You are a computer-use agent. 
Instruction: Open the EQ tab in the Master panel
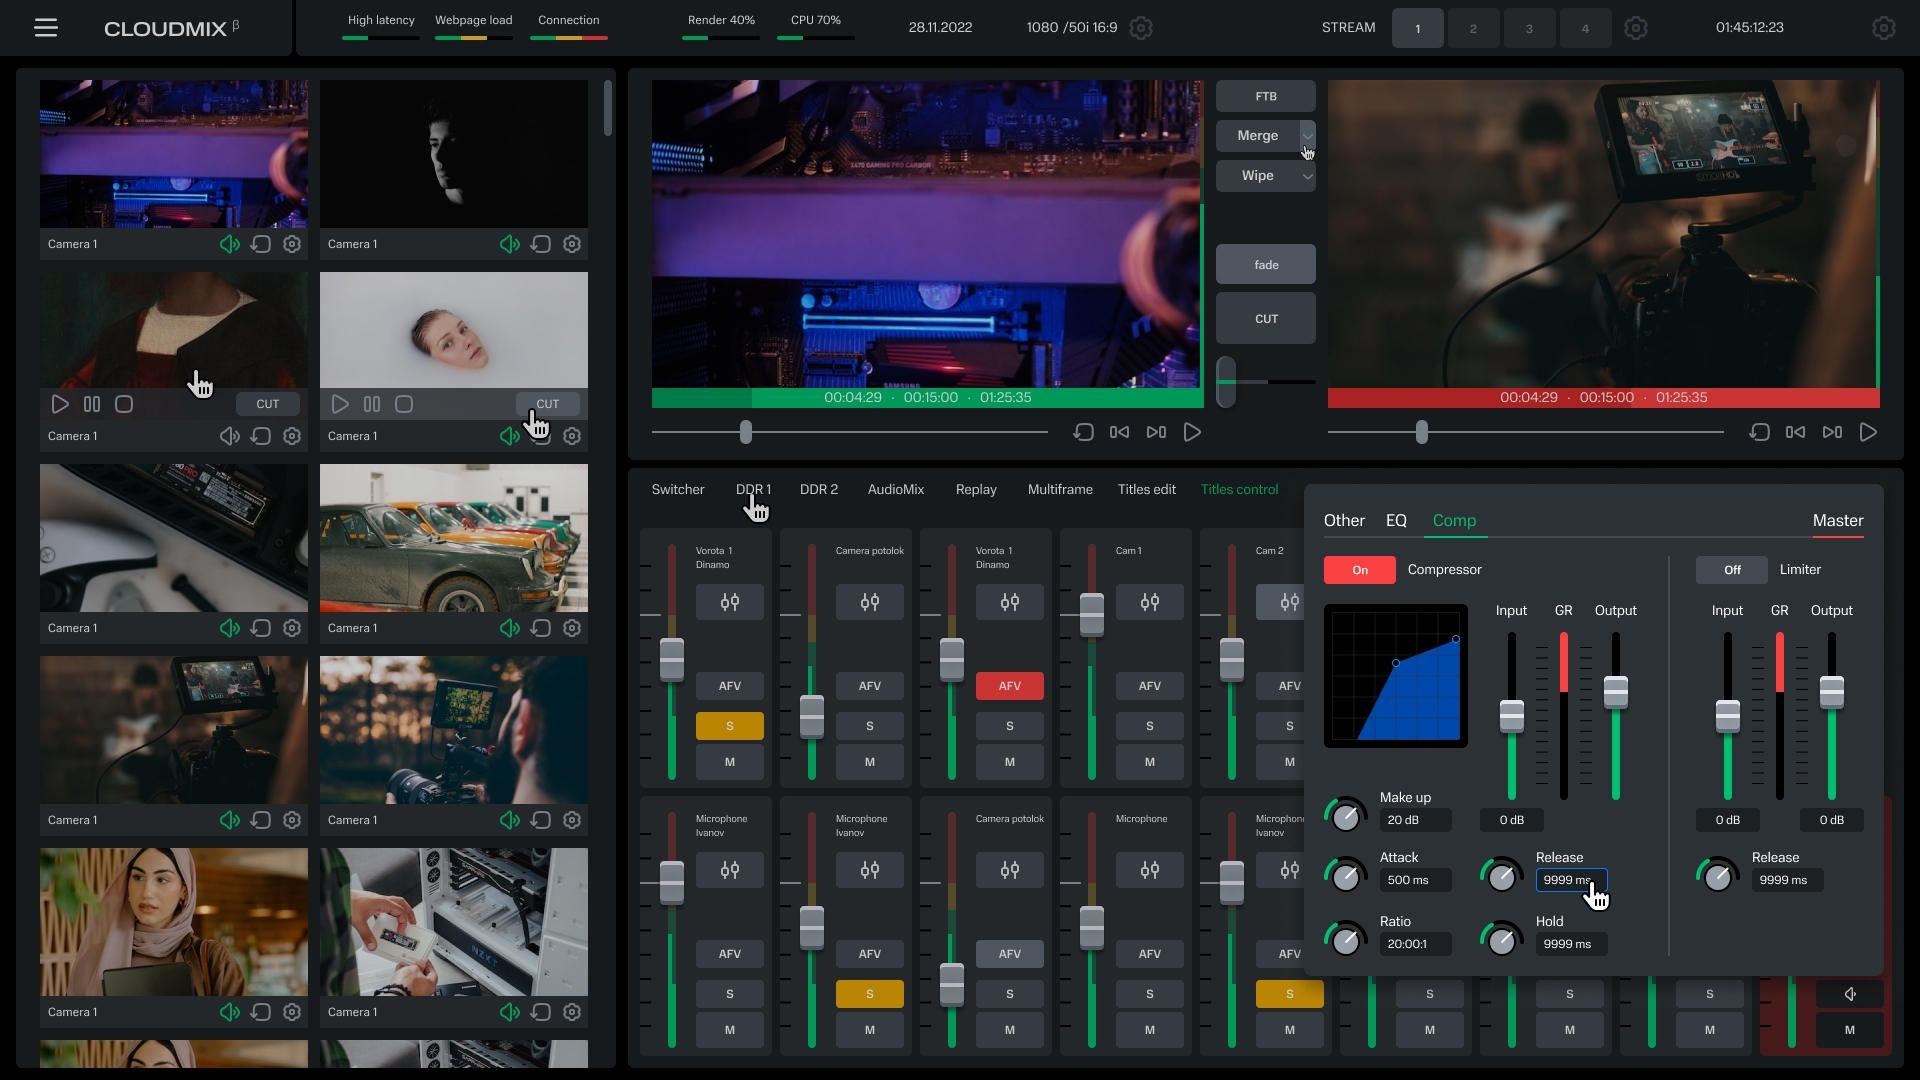pyautogui.click(x=1396, y=520)
